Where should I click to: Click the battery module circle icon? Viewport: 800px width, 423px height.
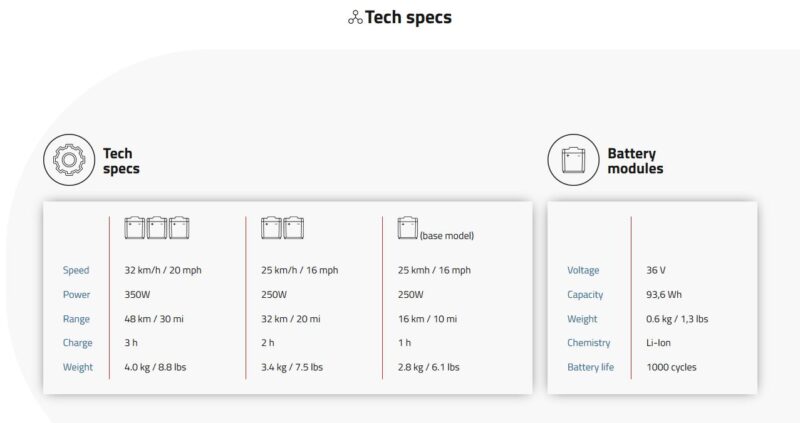click(573, 160)
